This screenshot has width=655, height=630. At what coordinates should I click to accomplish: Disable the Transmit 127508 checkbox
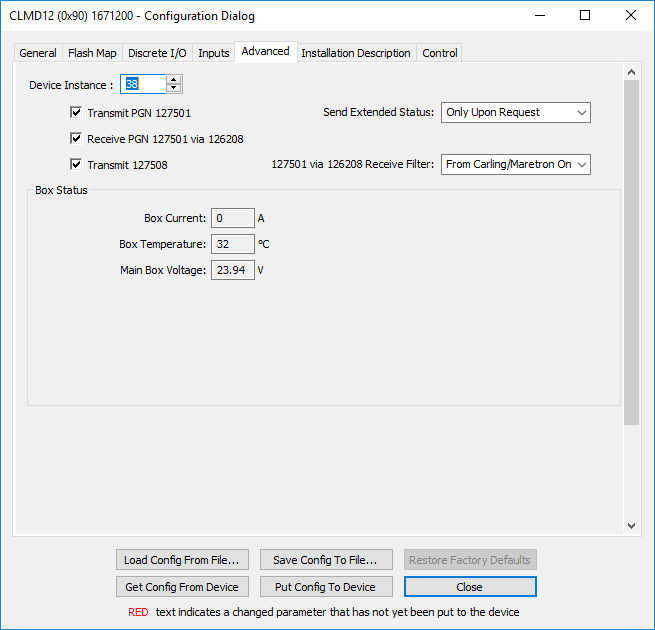(76, 165)
